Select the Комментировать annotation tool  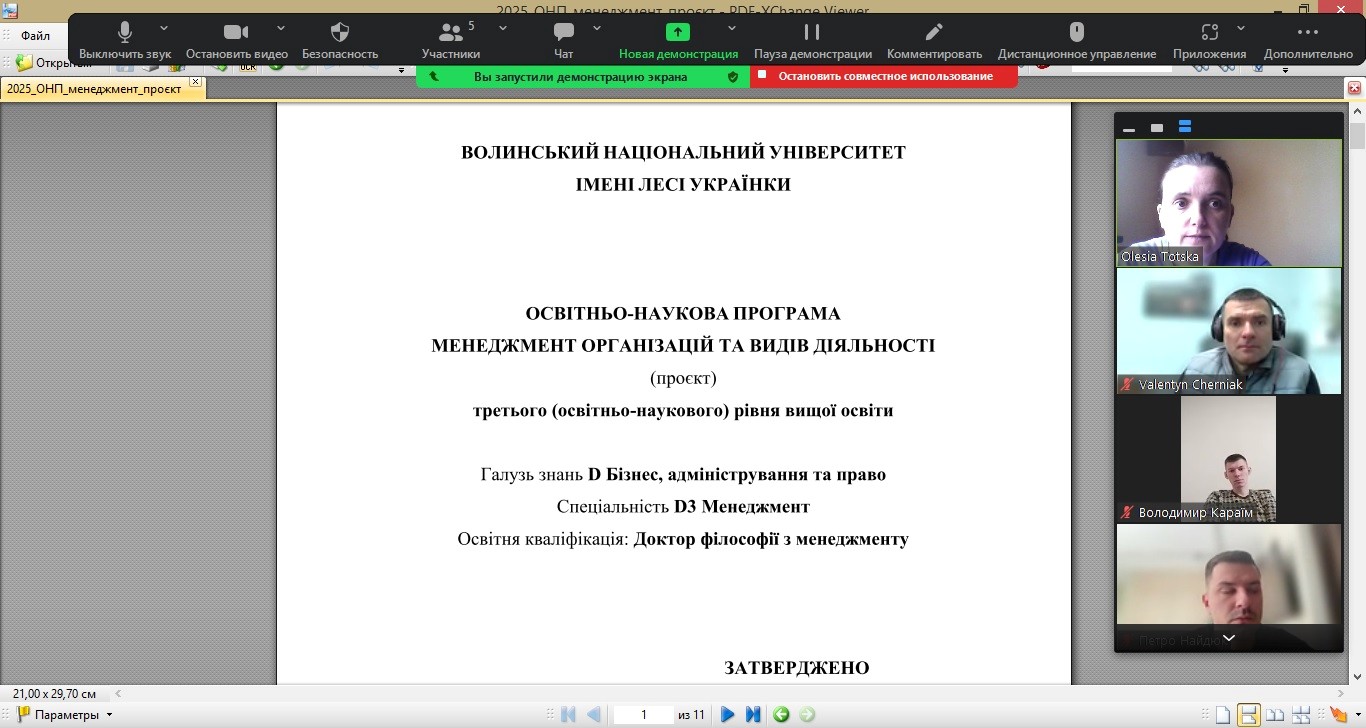[x=933, y=33]
